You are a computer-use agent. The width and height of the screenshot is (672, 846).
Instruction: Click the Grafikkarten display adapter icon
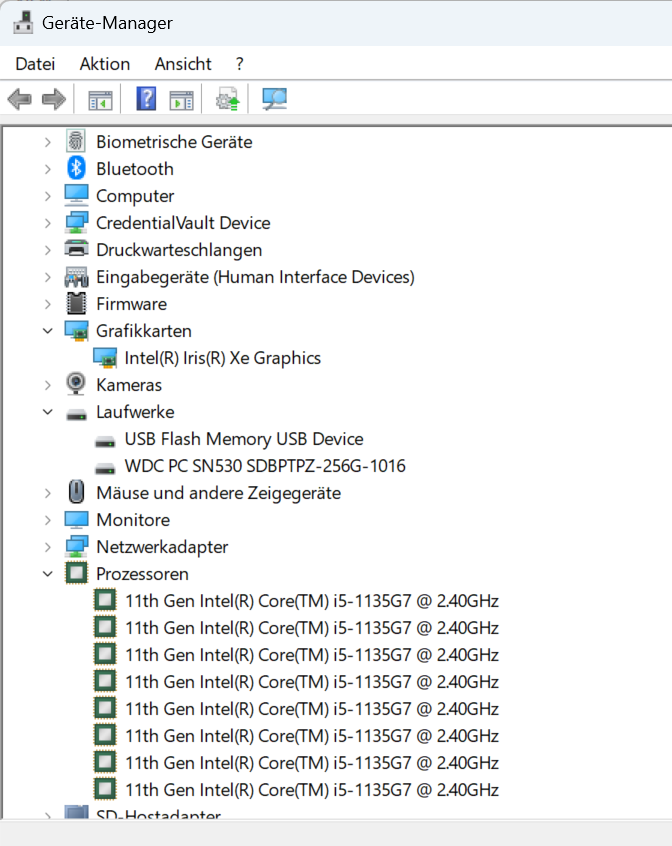pos(76,331)
